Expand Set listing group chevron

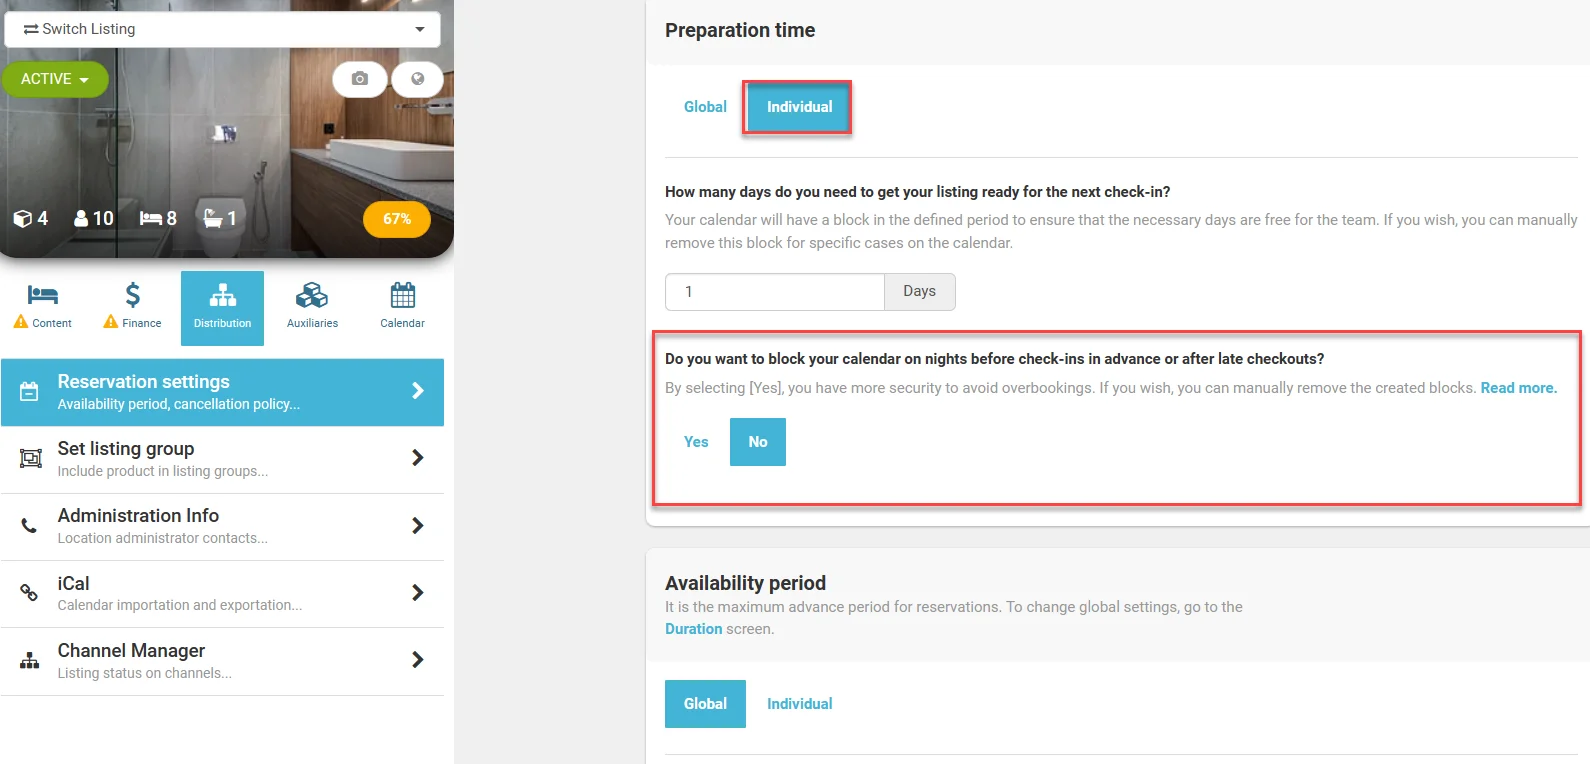[417, 458]
